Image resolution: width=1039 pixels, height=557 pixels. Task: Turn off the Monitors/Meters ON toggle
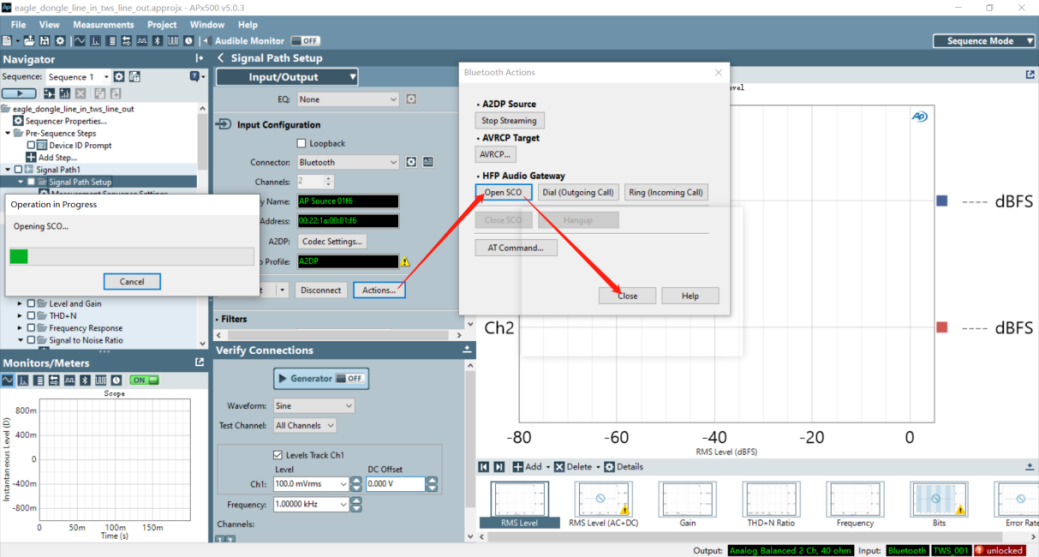144,380
